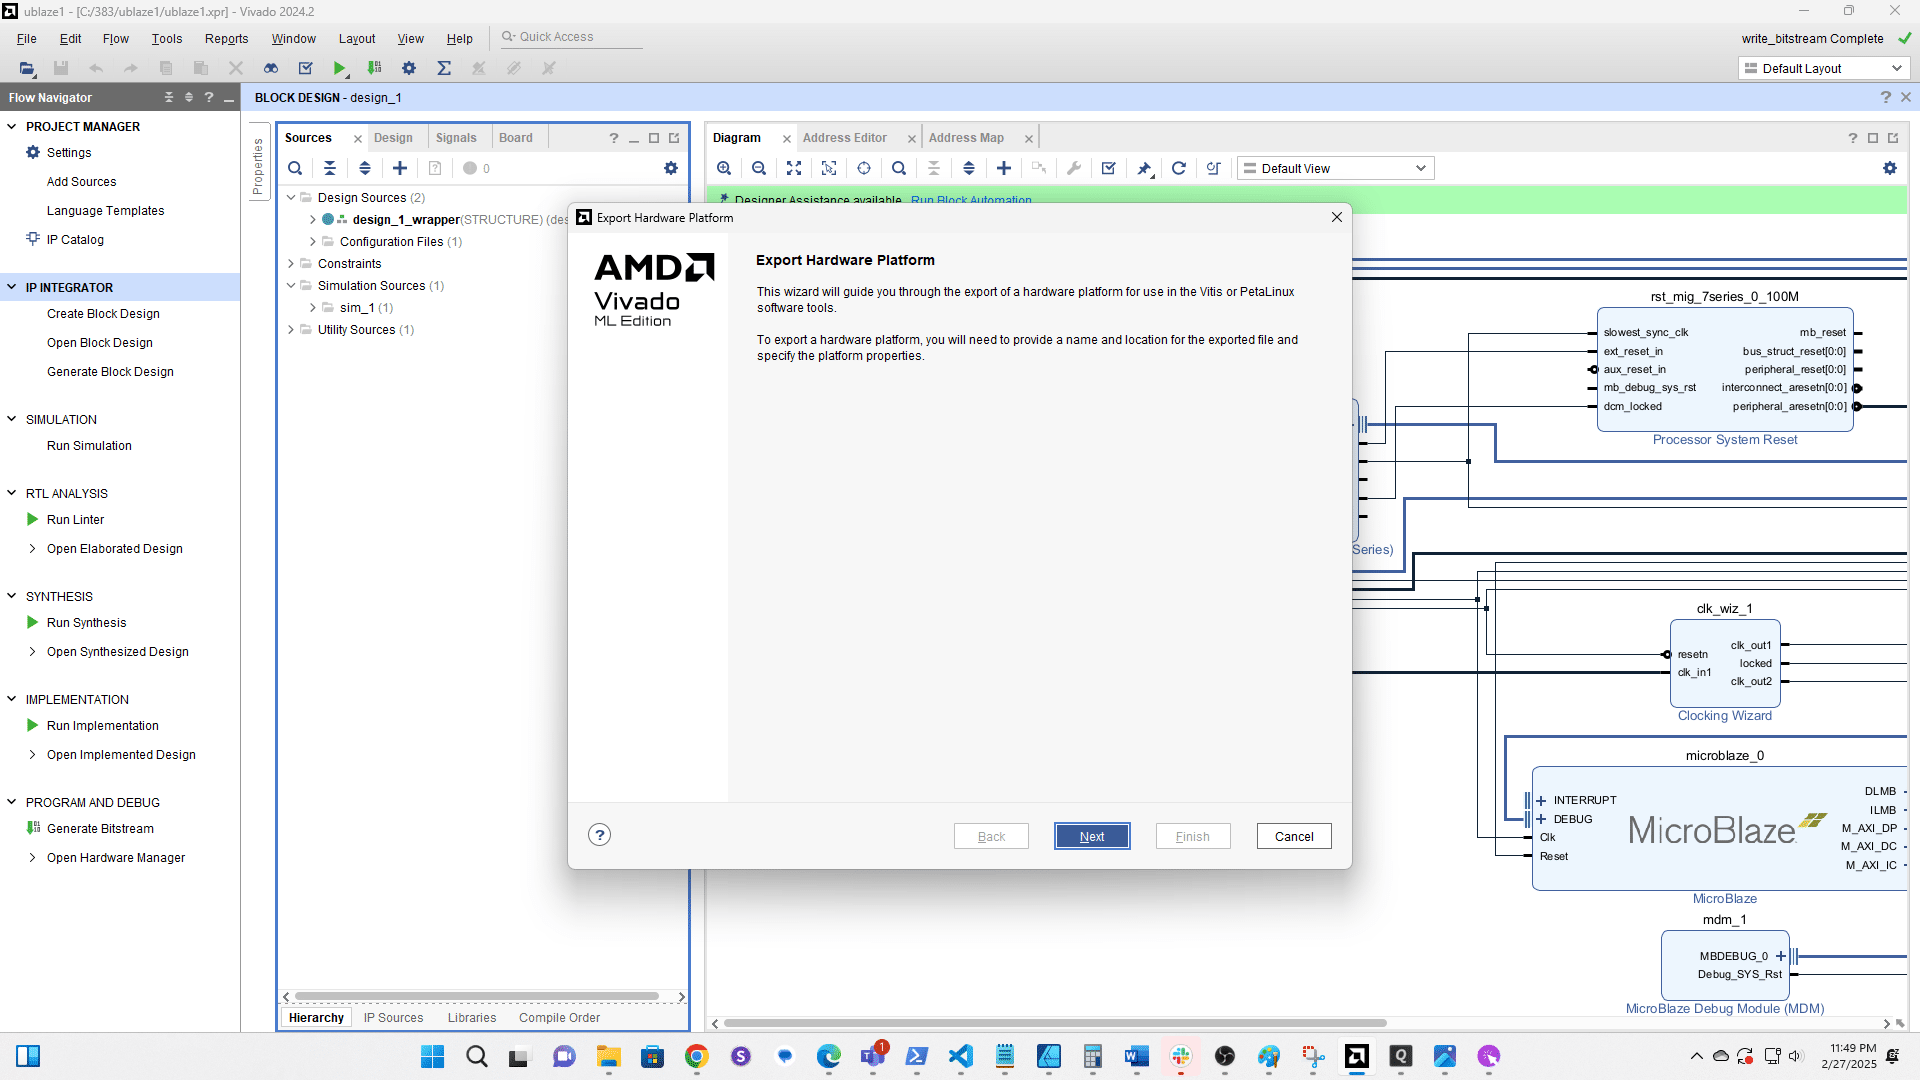Open the Sources panel settings gear
The image size is (1920, 1080).
(x=671, y=168)
